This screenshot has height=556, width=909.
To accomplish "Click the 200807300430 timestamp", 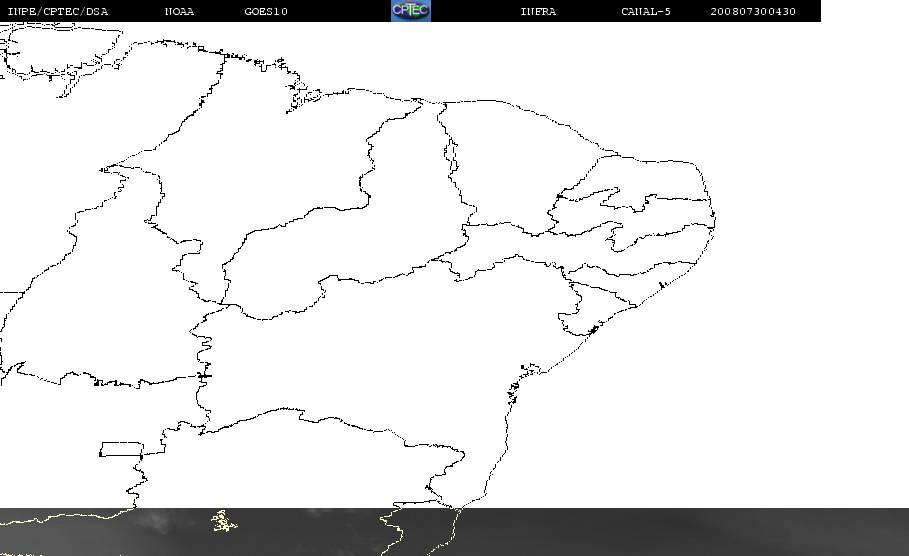I will 753,12.
